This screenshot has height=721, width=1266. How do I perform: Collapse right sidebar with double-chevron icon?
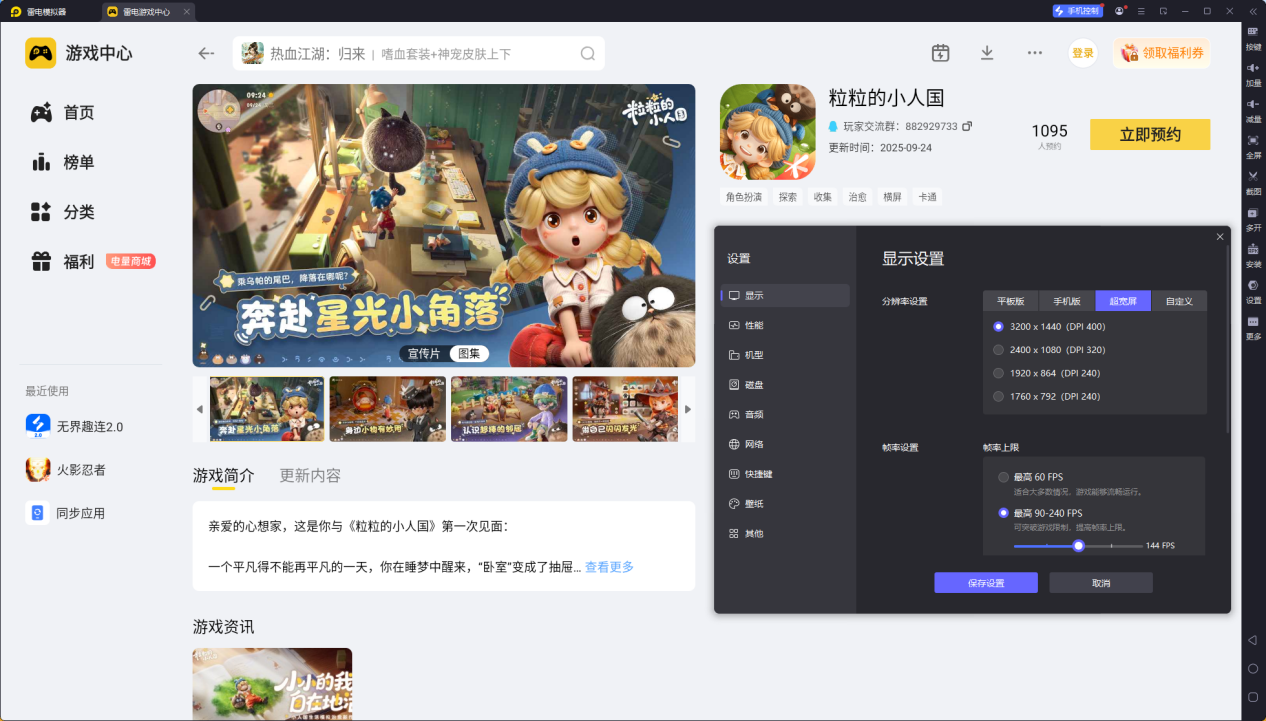click(x=1253, y=11)
